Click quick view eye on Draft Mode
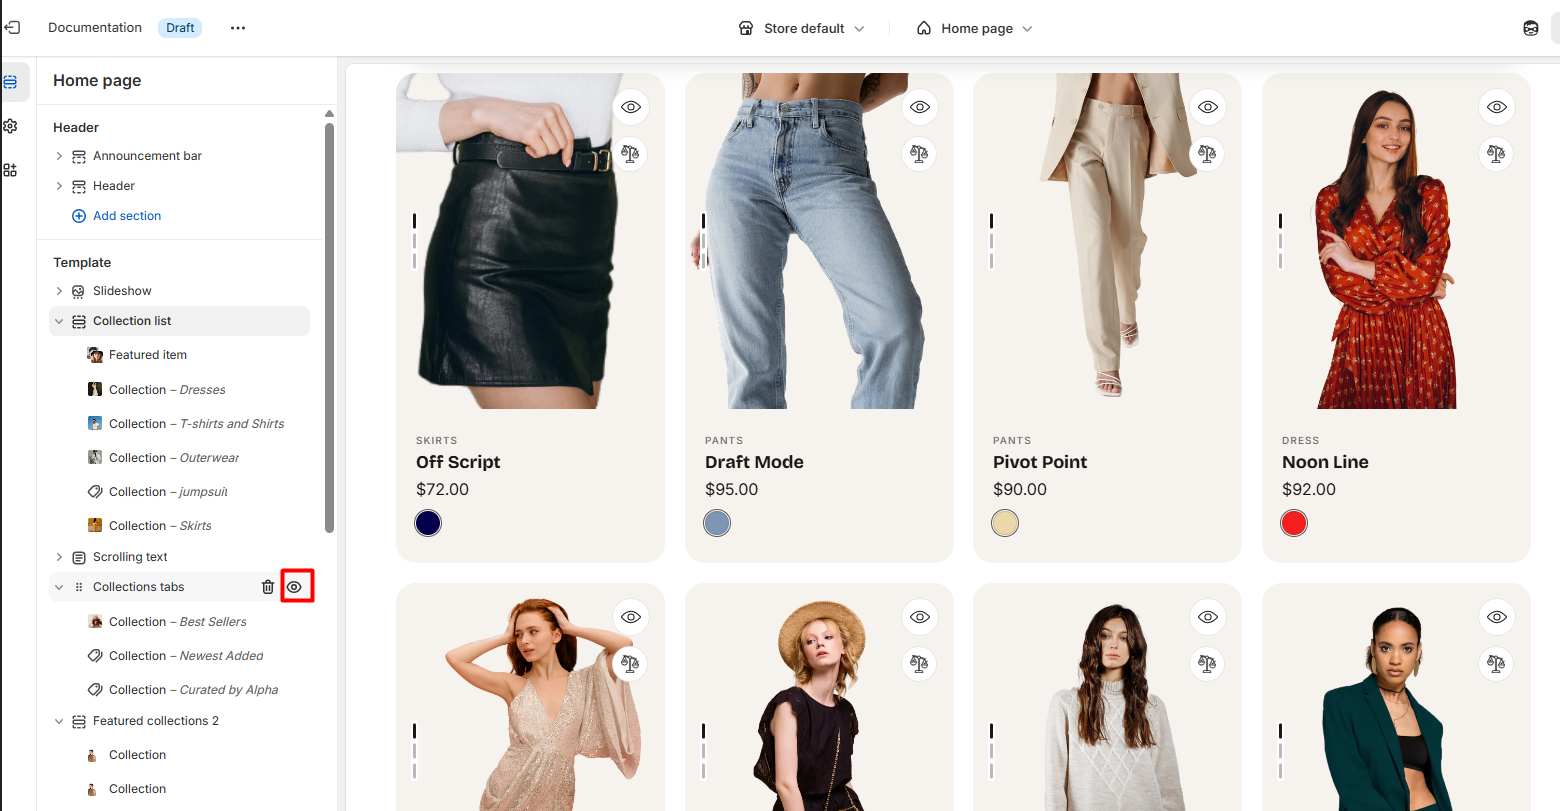The width and height of the screenshot is (1560, 811). tap(920, 107)
